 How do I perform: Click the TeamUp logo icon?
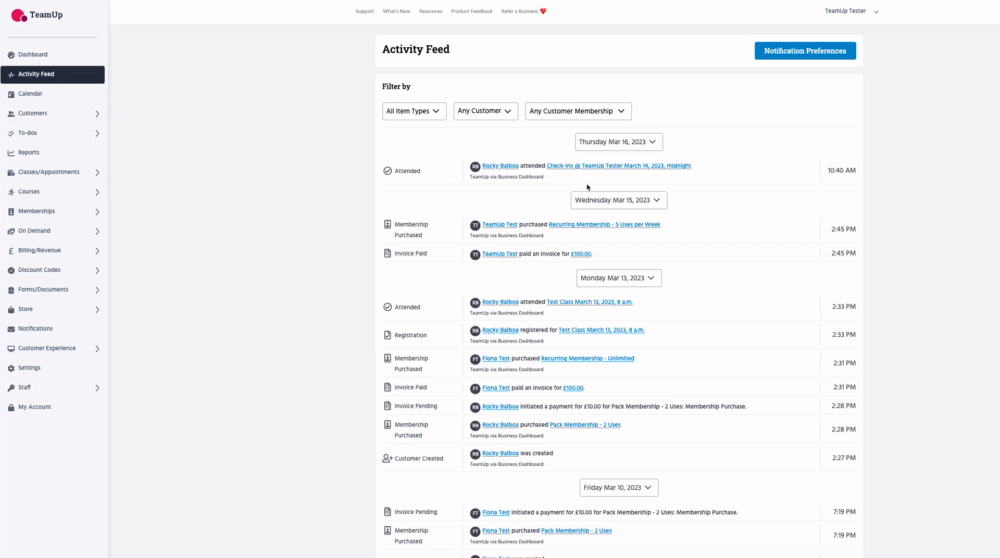(x=19, y=15)
